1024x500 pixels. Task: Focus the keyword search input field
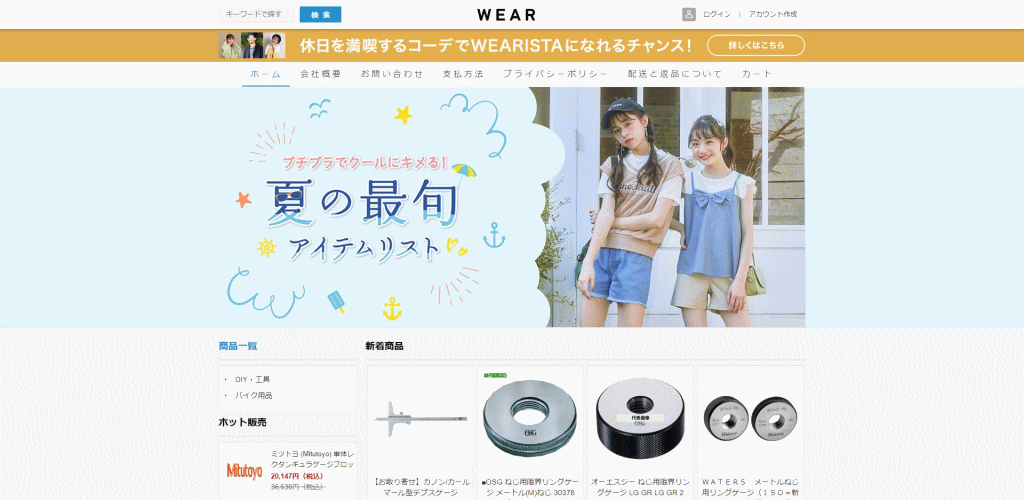point(256,15)
